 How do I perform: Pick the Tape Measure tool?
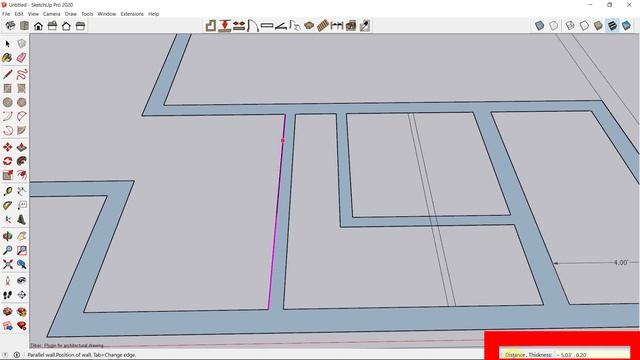[x=7, y=191]
